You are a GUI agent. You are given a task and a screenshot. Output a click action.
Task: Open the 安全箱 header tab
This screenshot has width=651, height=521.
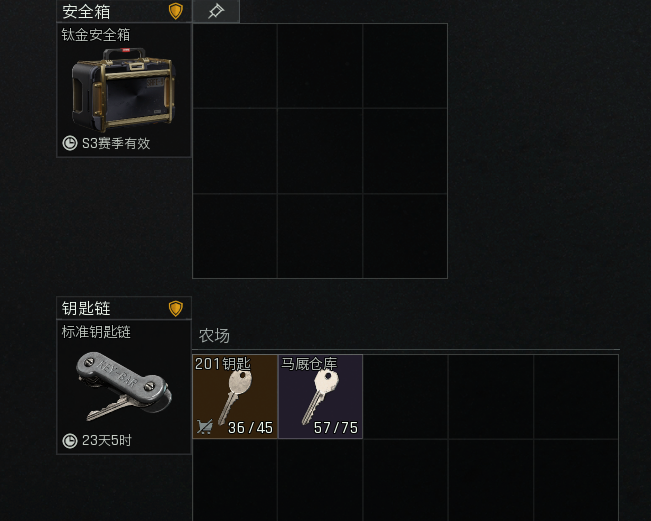coord(124,11)
